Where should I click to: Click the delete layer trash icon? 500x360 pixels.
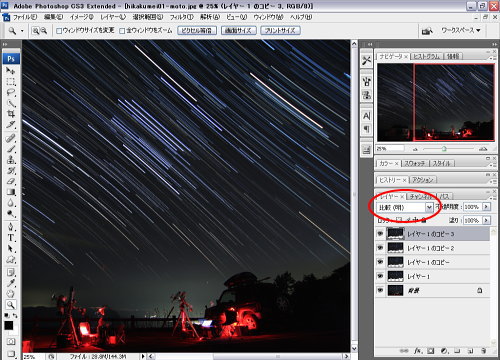pyautogui.click(x=483, y=351)
